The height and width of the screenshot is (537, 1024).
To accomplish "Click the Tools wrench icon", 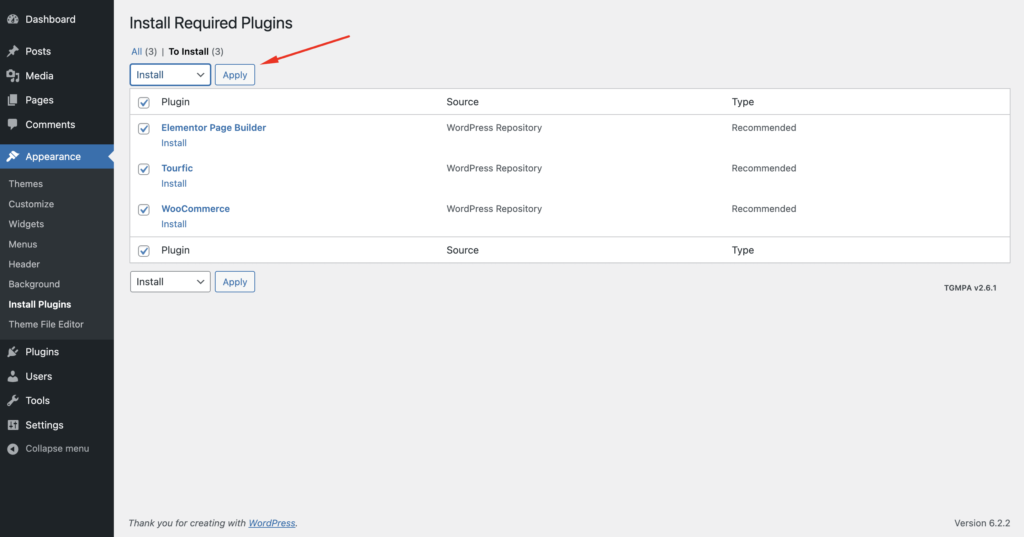I will 12,400.
